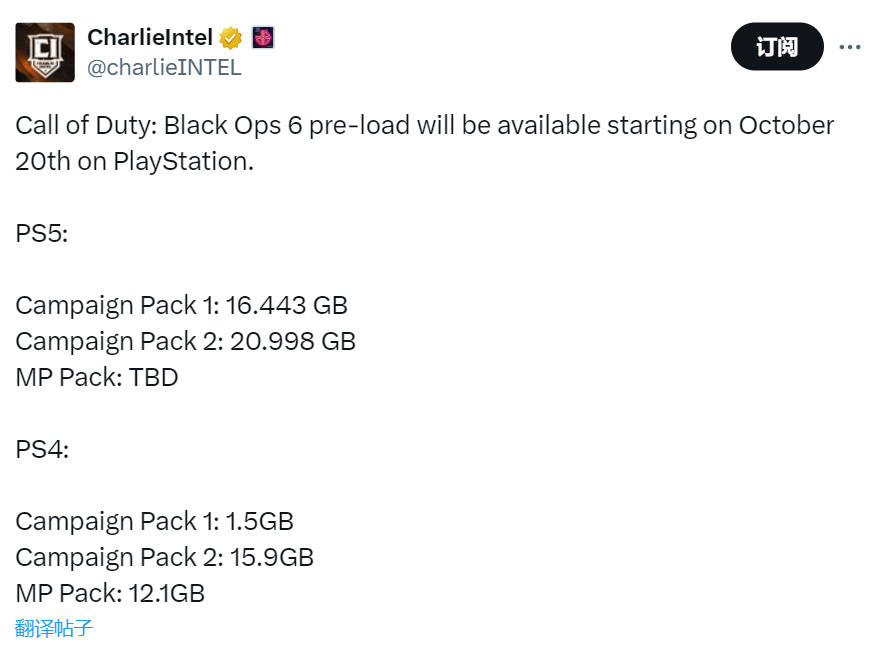Screen dimensions: 885x656
Task: Click the 翻译帖子 translate post link
Action: coord(54,628)
